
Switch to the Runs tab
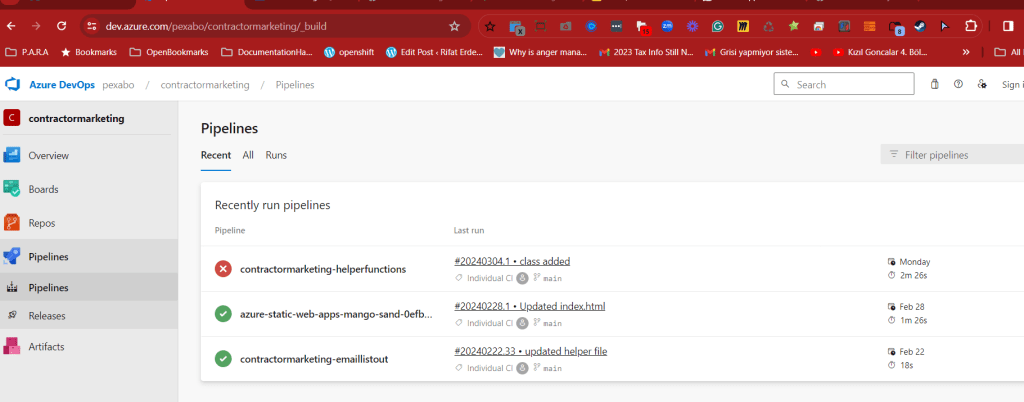pos(276,155)
